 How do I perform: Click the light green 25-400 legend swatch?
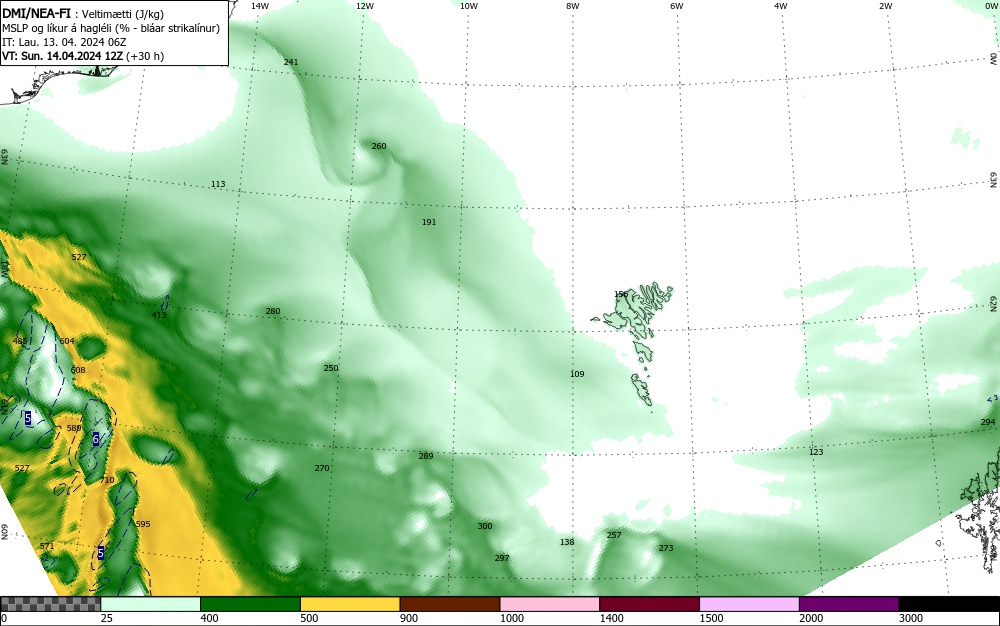coord(151,604)
